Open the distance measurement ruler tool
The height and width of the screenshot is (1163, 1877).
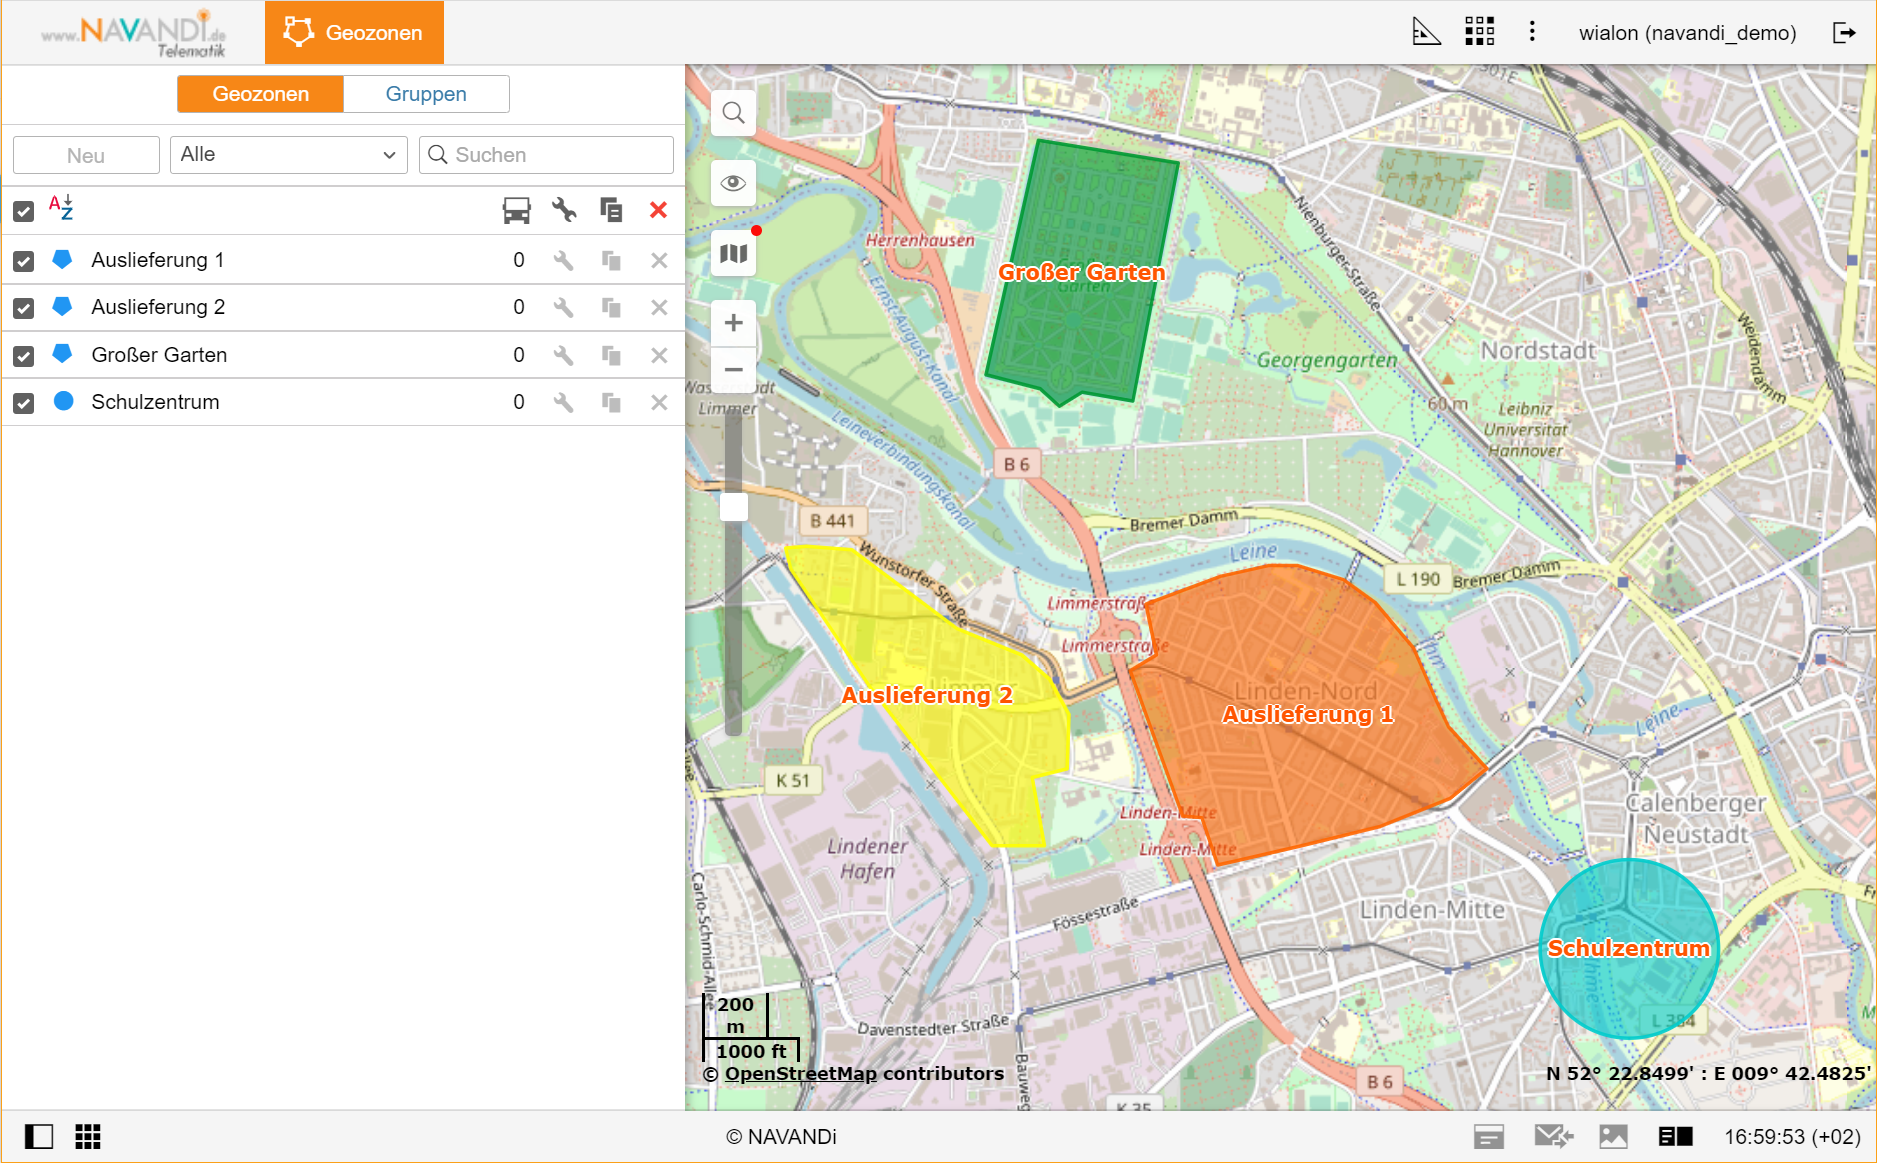(1425, 32)
